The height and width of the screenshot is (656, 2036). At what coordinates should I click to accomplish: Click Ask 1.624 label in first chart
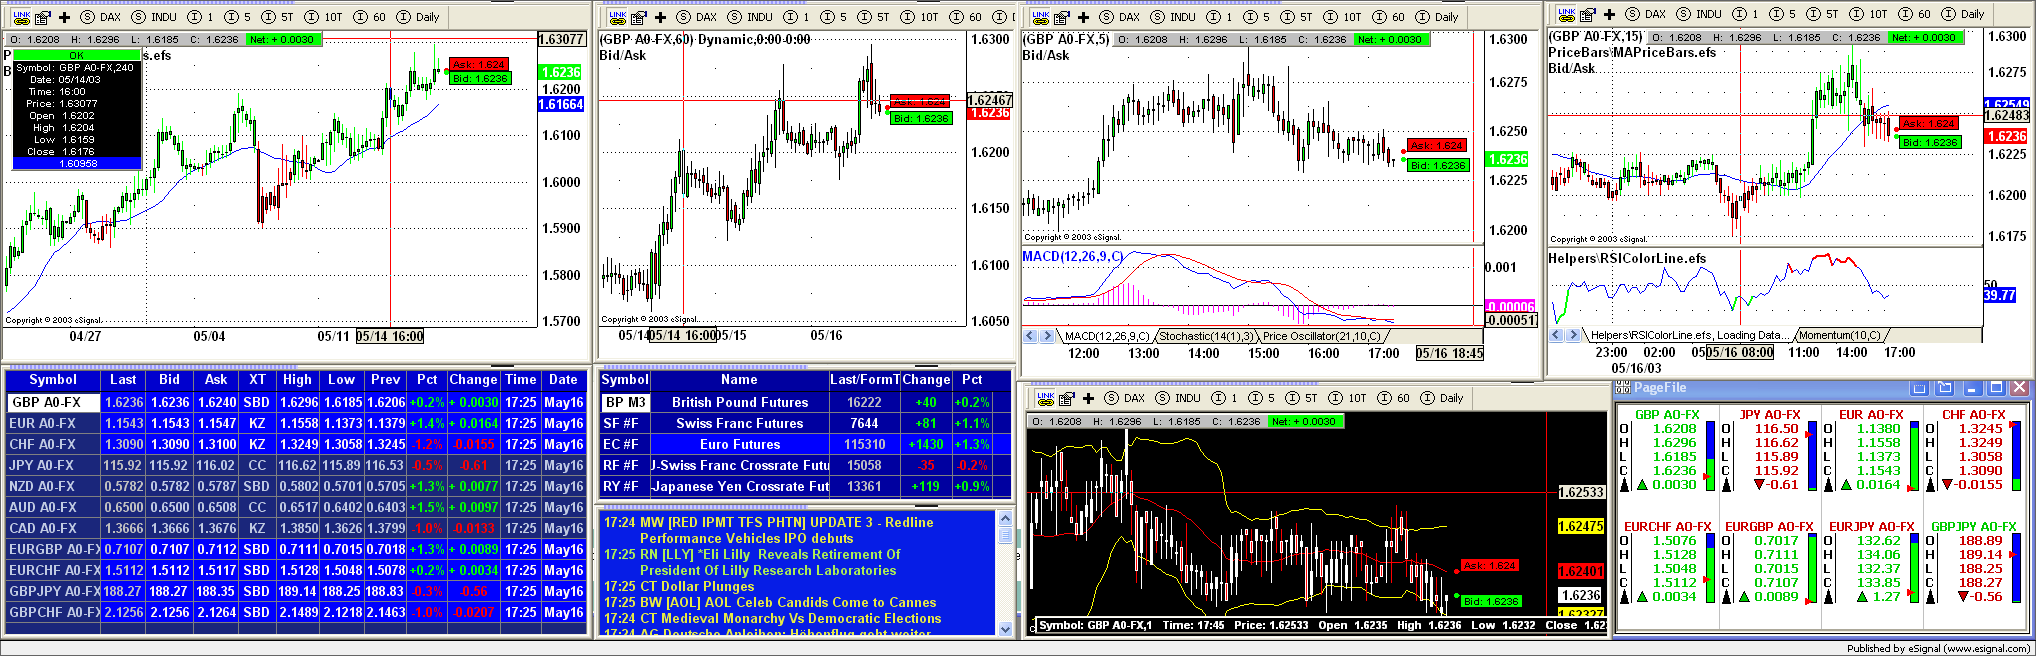point(479,64)
